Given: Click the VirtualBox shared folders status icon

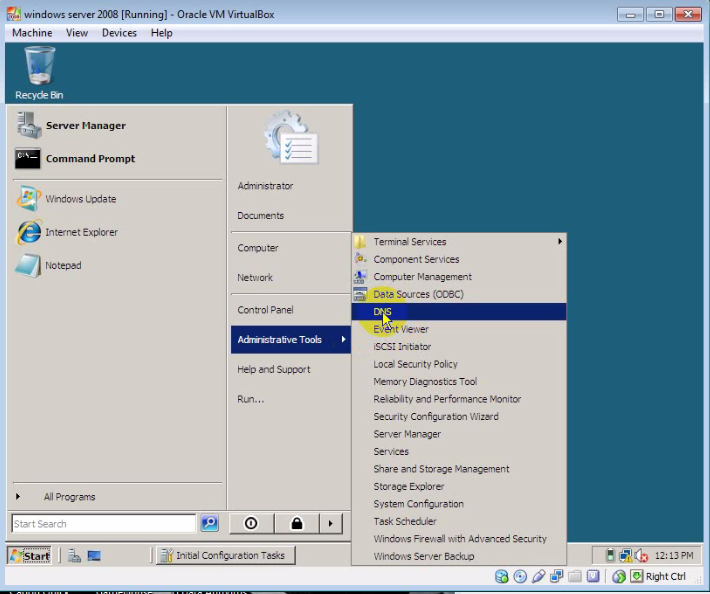Looking at the screenshot, I should pos(575,576).
